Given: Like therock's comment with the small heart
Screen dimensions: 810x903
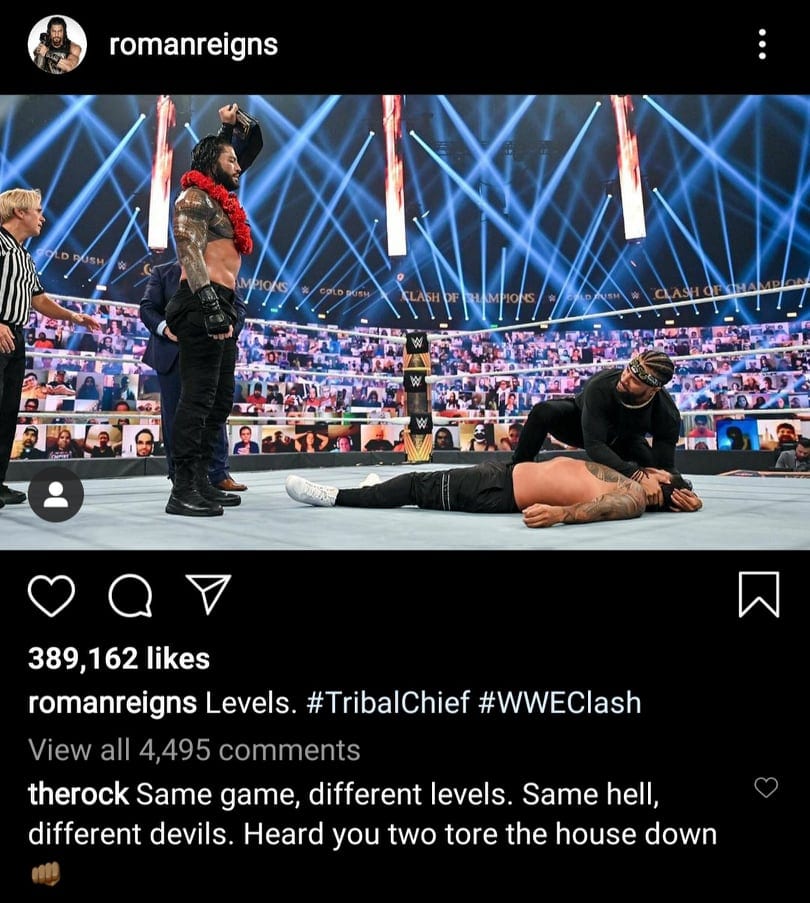Looking at the screenshot, I should tap(766, 787).
